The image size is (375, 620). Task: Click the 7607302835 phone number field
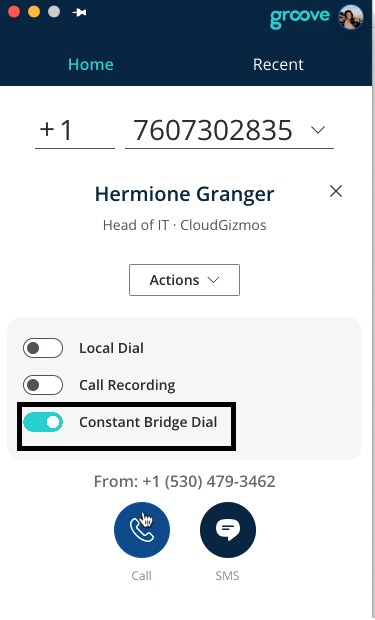[229, 130]
